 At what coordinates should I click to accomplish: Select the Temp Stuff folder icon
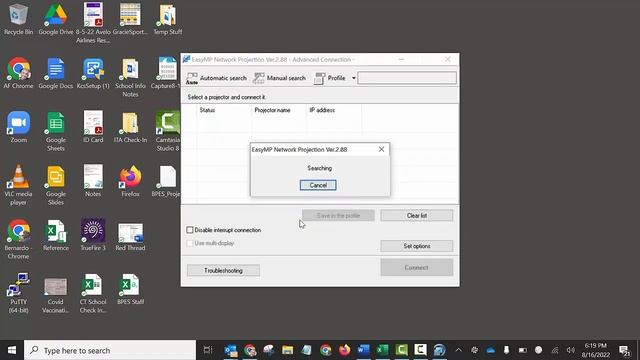[167, 19]
